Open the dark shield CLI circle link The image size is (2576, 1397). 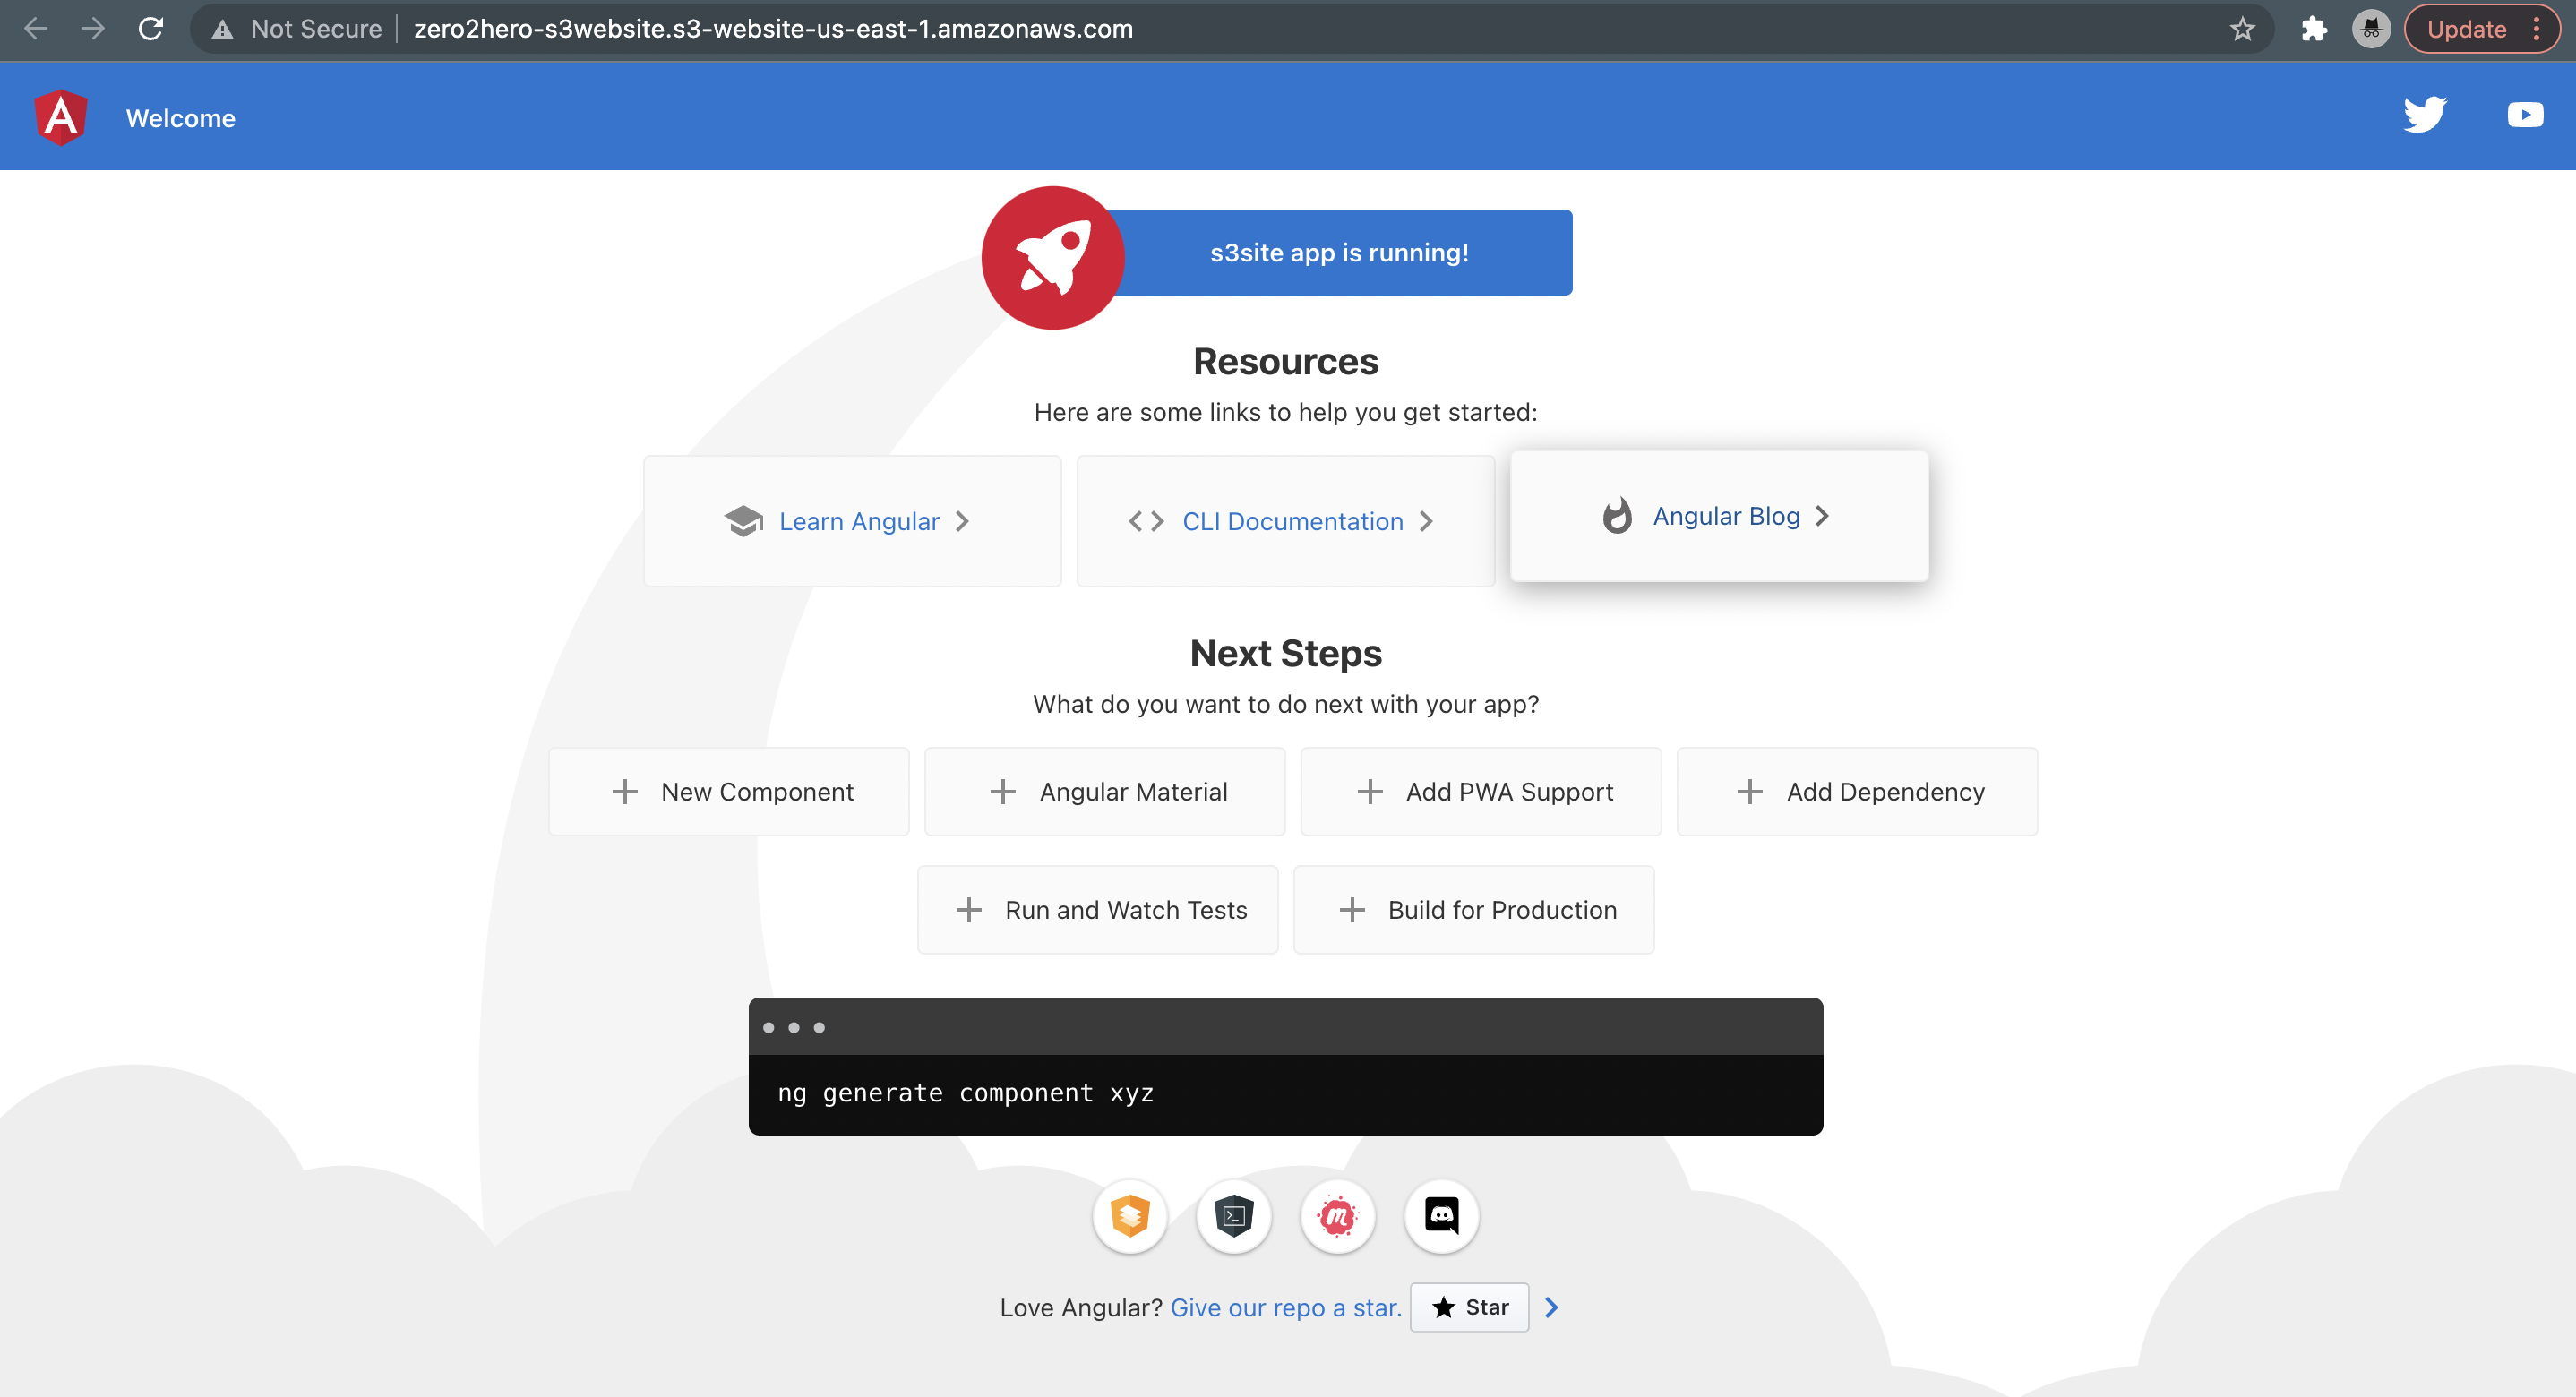click(x=1234, y=1216)
